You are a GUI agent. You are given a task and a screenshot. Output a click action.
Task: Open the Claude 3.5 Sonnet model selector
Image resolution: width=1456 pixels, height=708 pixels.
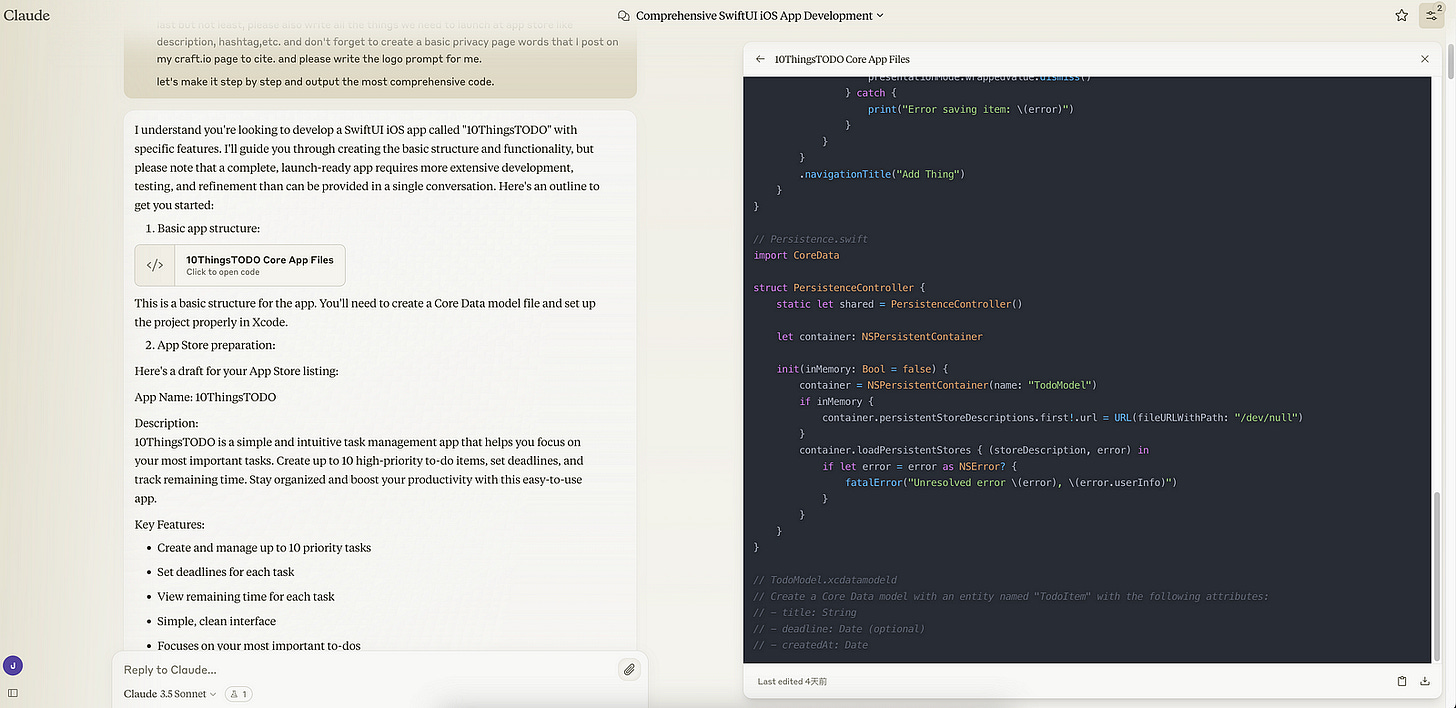[167, 693]
